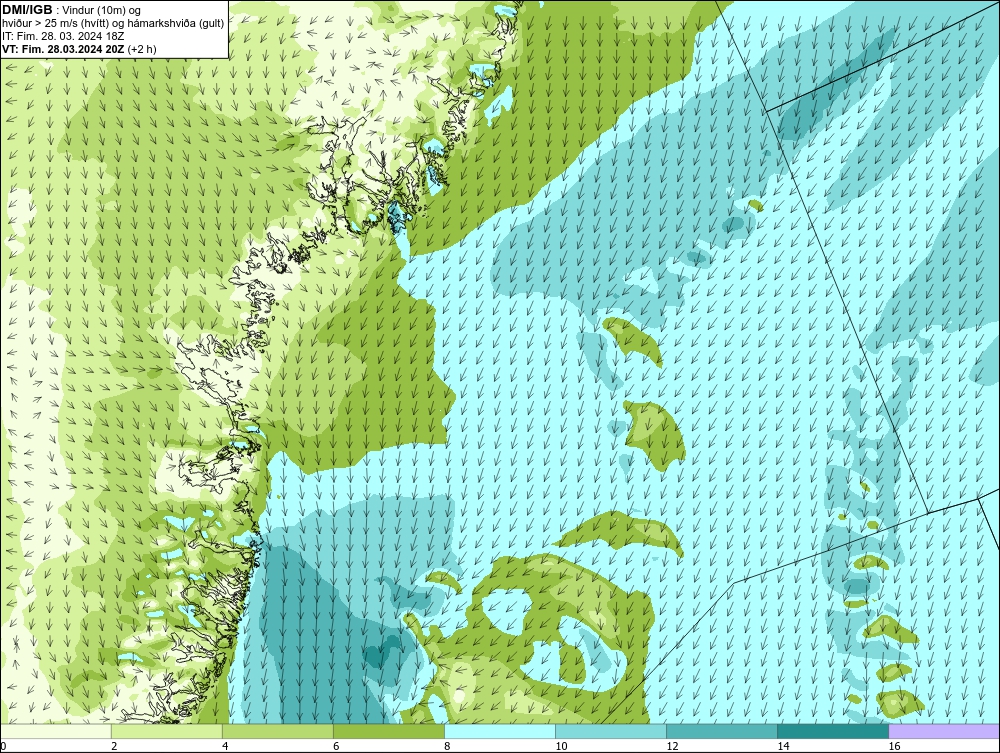The width and height of the screenshot is (1000, 753).
Task: Click the 4–6 m/s green legend swatch
Action: (277, 731)
